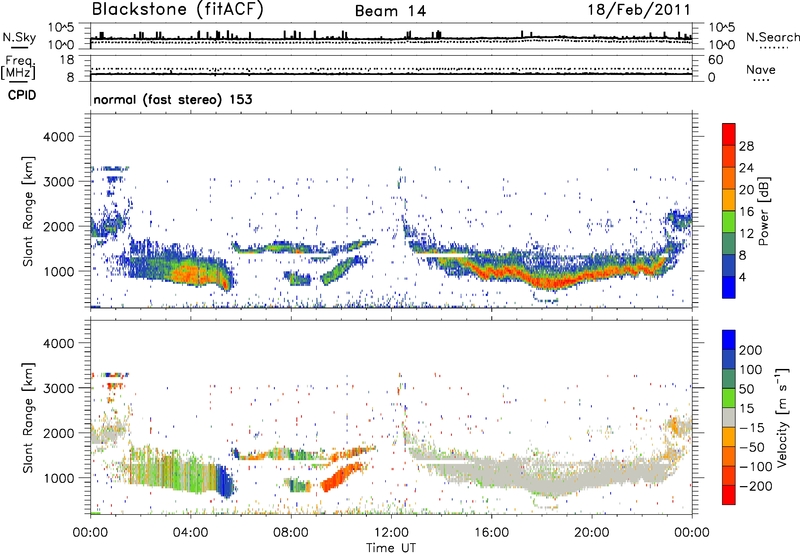The width and height of the screenshot is (800, 554).
Task: Click the "Time UT" axis title
Action: (x=391, y=548)
